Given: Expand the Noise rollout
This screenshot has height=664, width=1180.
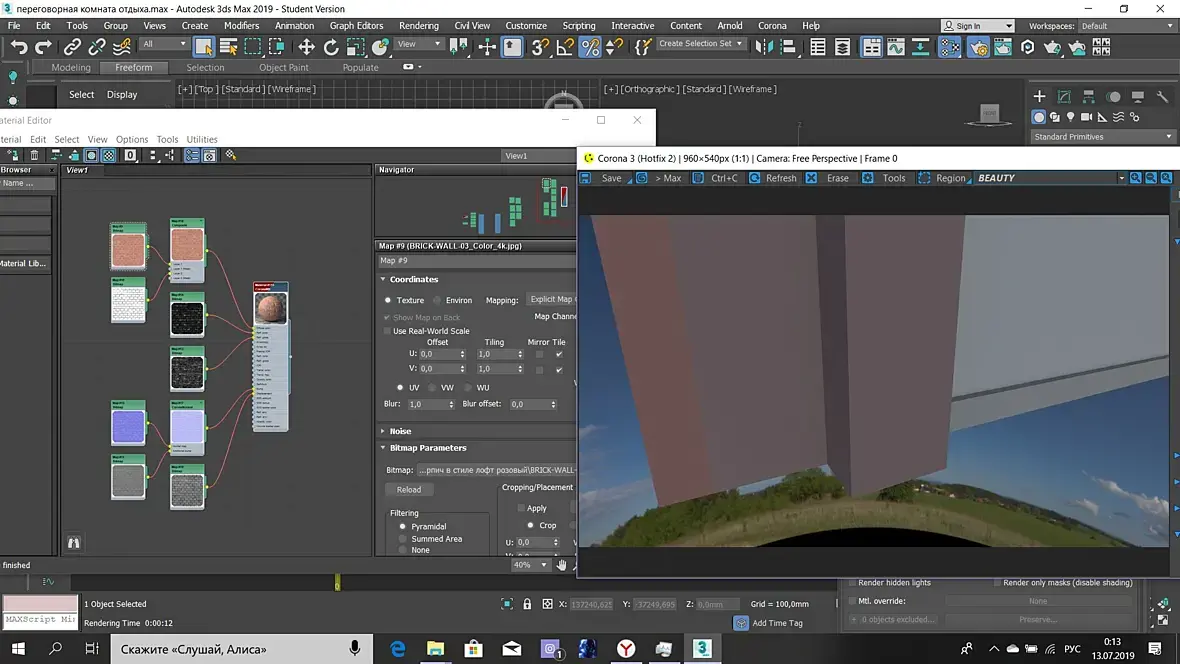Looking at the screenshot, I should [x=400, y=431].
